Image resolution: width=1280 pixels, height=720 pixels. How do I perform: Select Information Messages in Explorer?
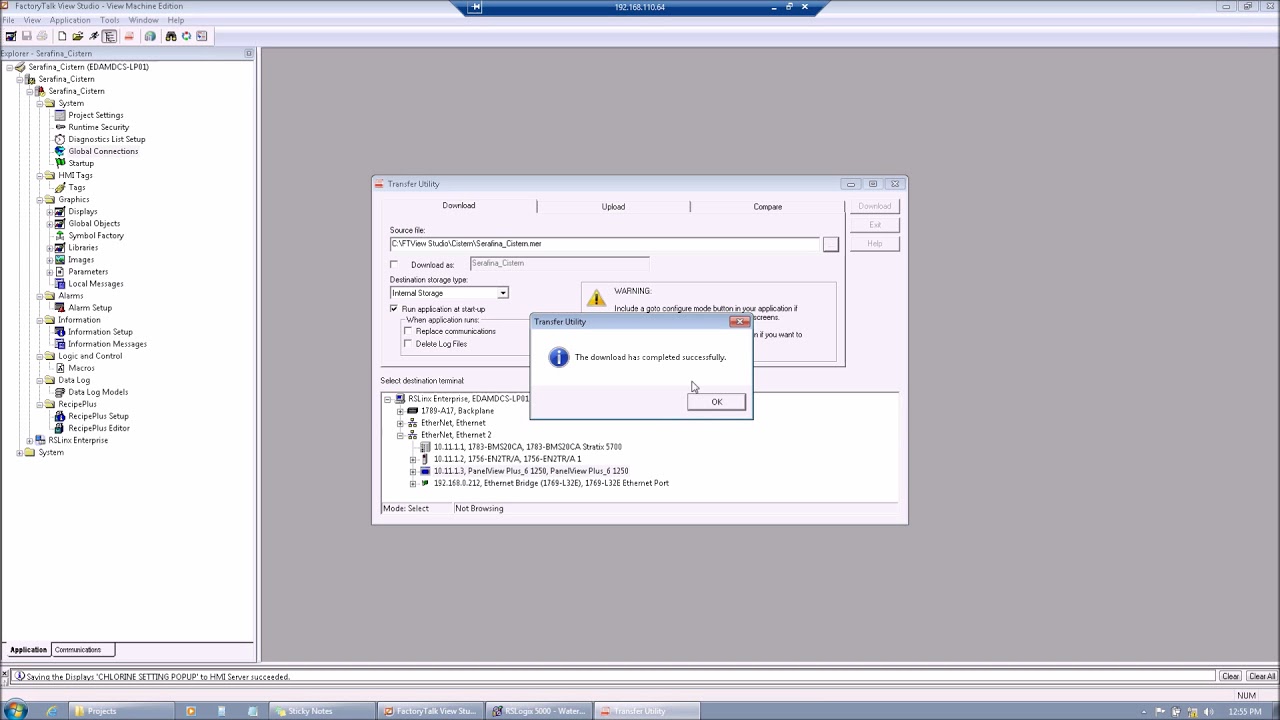coord(107,344)
